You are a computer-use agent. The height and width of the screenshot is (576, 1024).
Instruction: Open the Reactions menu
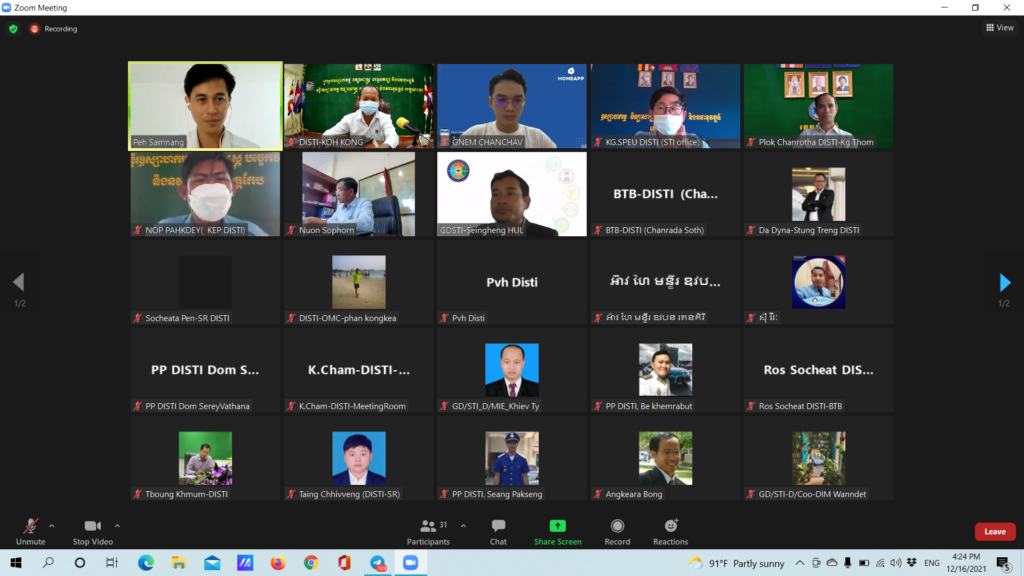pyautogui.click(x=670, y=526)
